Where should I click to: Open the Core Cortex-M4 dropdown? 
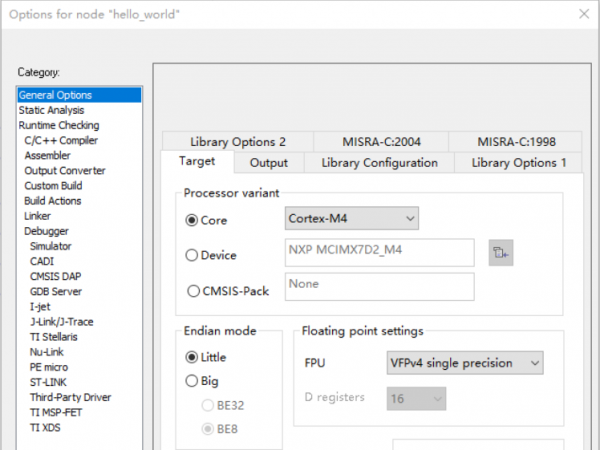pos(350,218)
